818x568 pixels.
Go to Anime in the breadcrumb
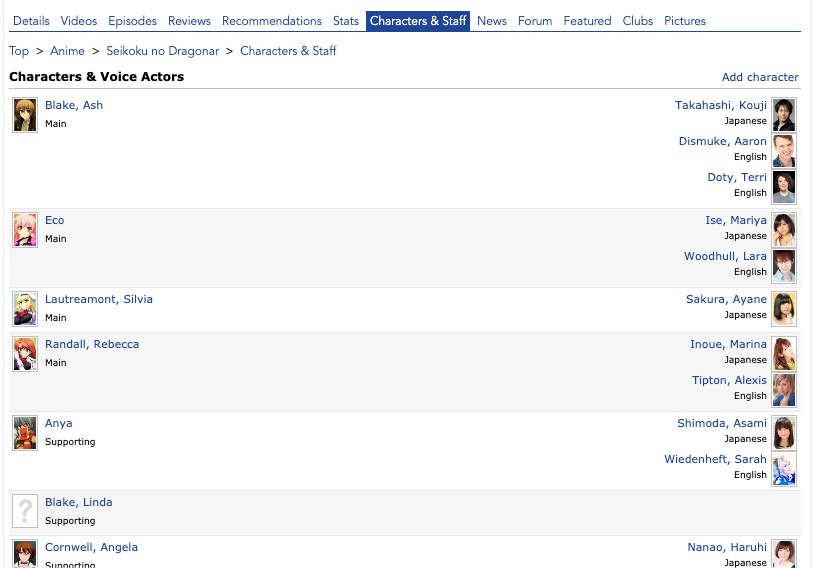pos(67,51)
